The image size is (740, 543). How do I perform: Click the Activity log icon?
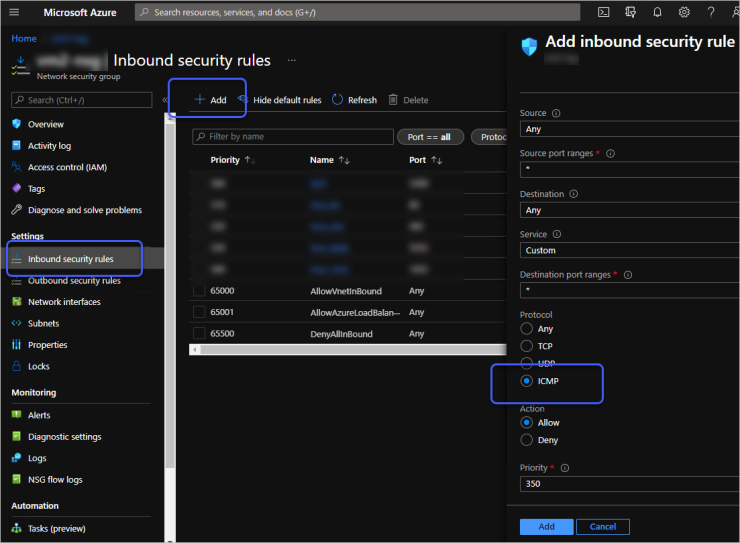pos(17,145)
